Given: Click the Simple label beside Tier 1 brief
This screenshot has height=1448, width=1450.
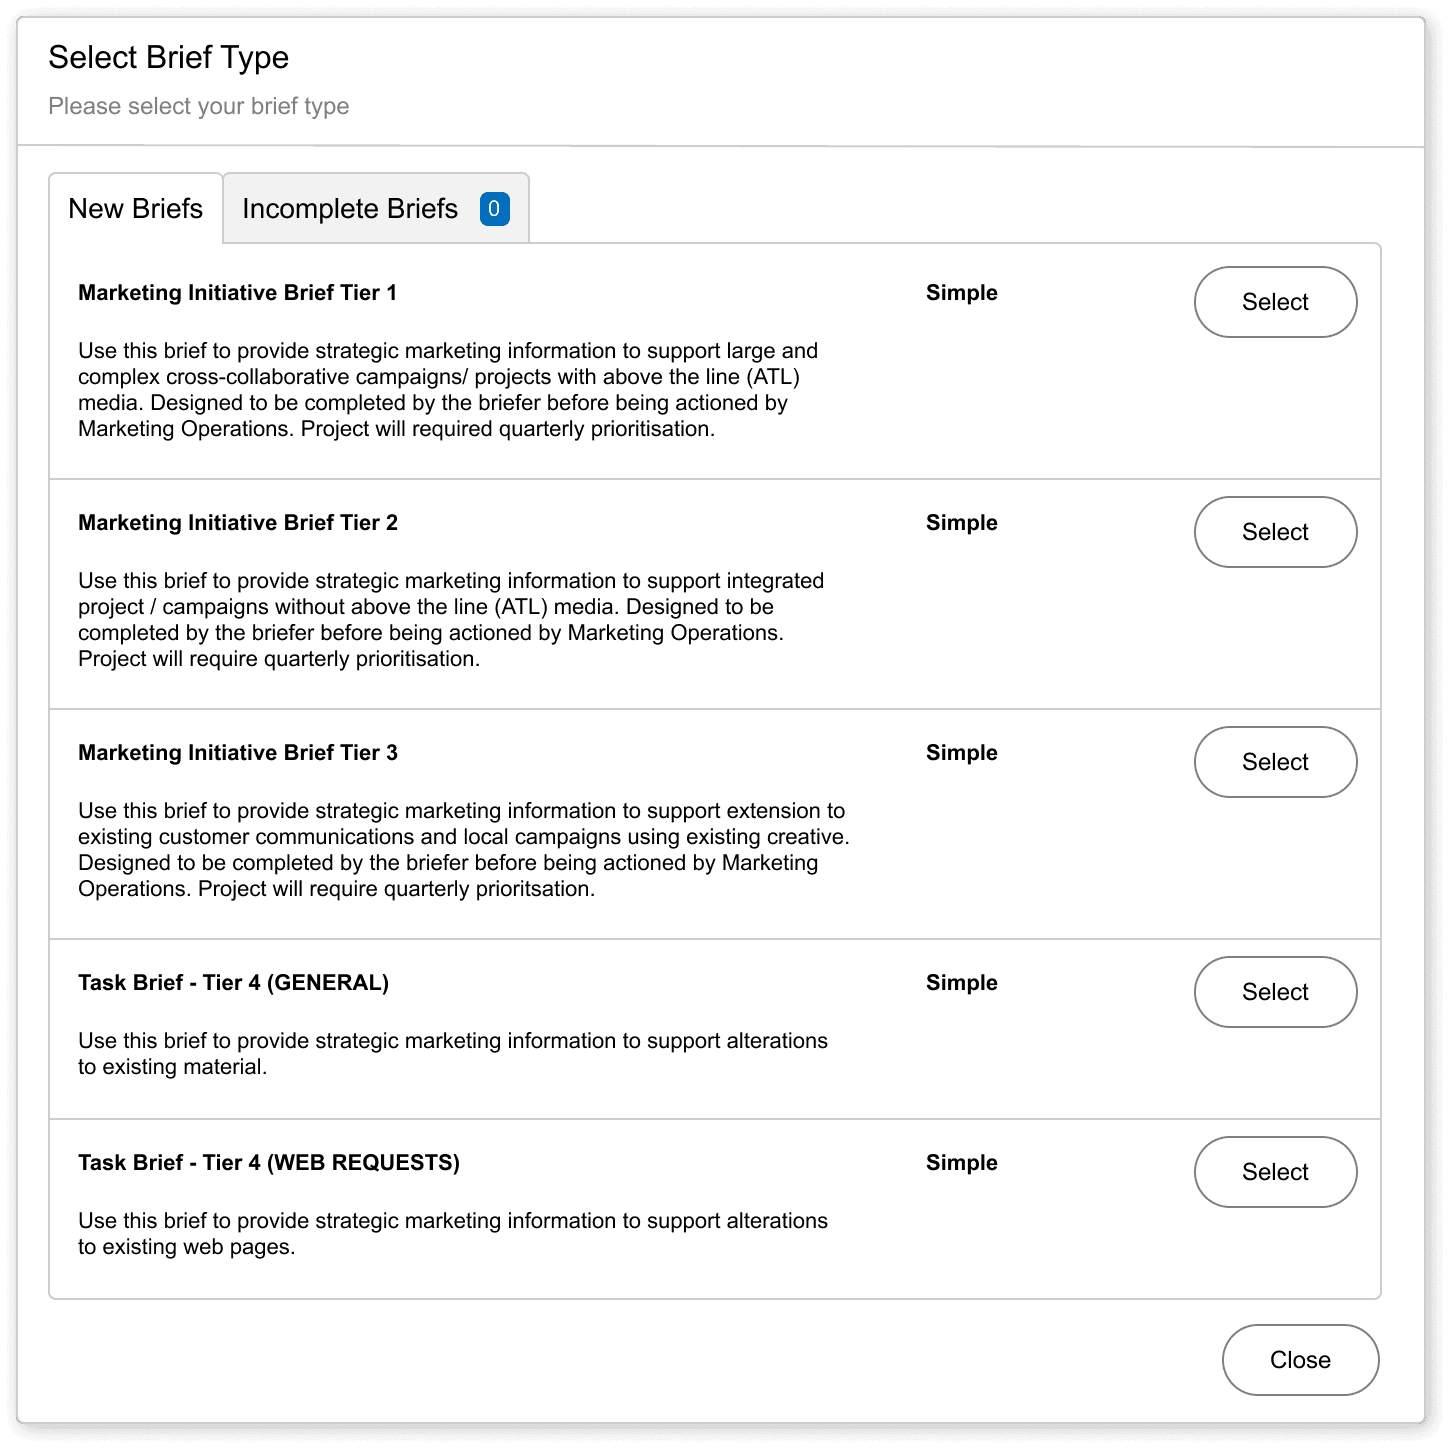Looking at the screenshot, I should point(961,292).
